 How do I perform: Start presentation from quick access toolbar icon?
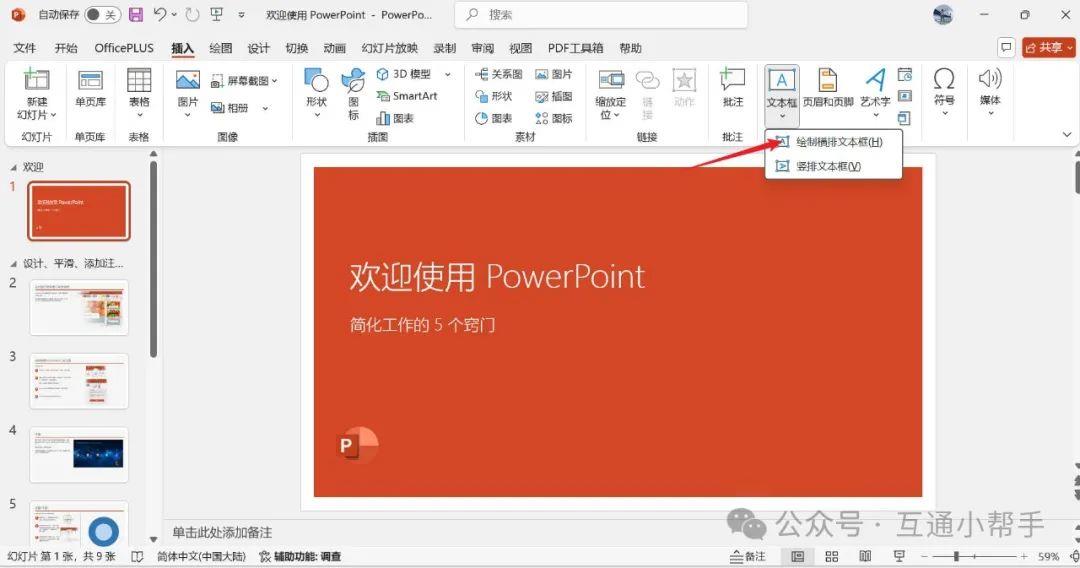216,14
